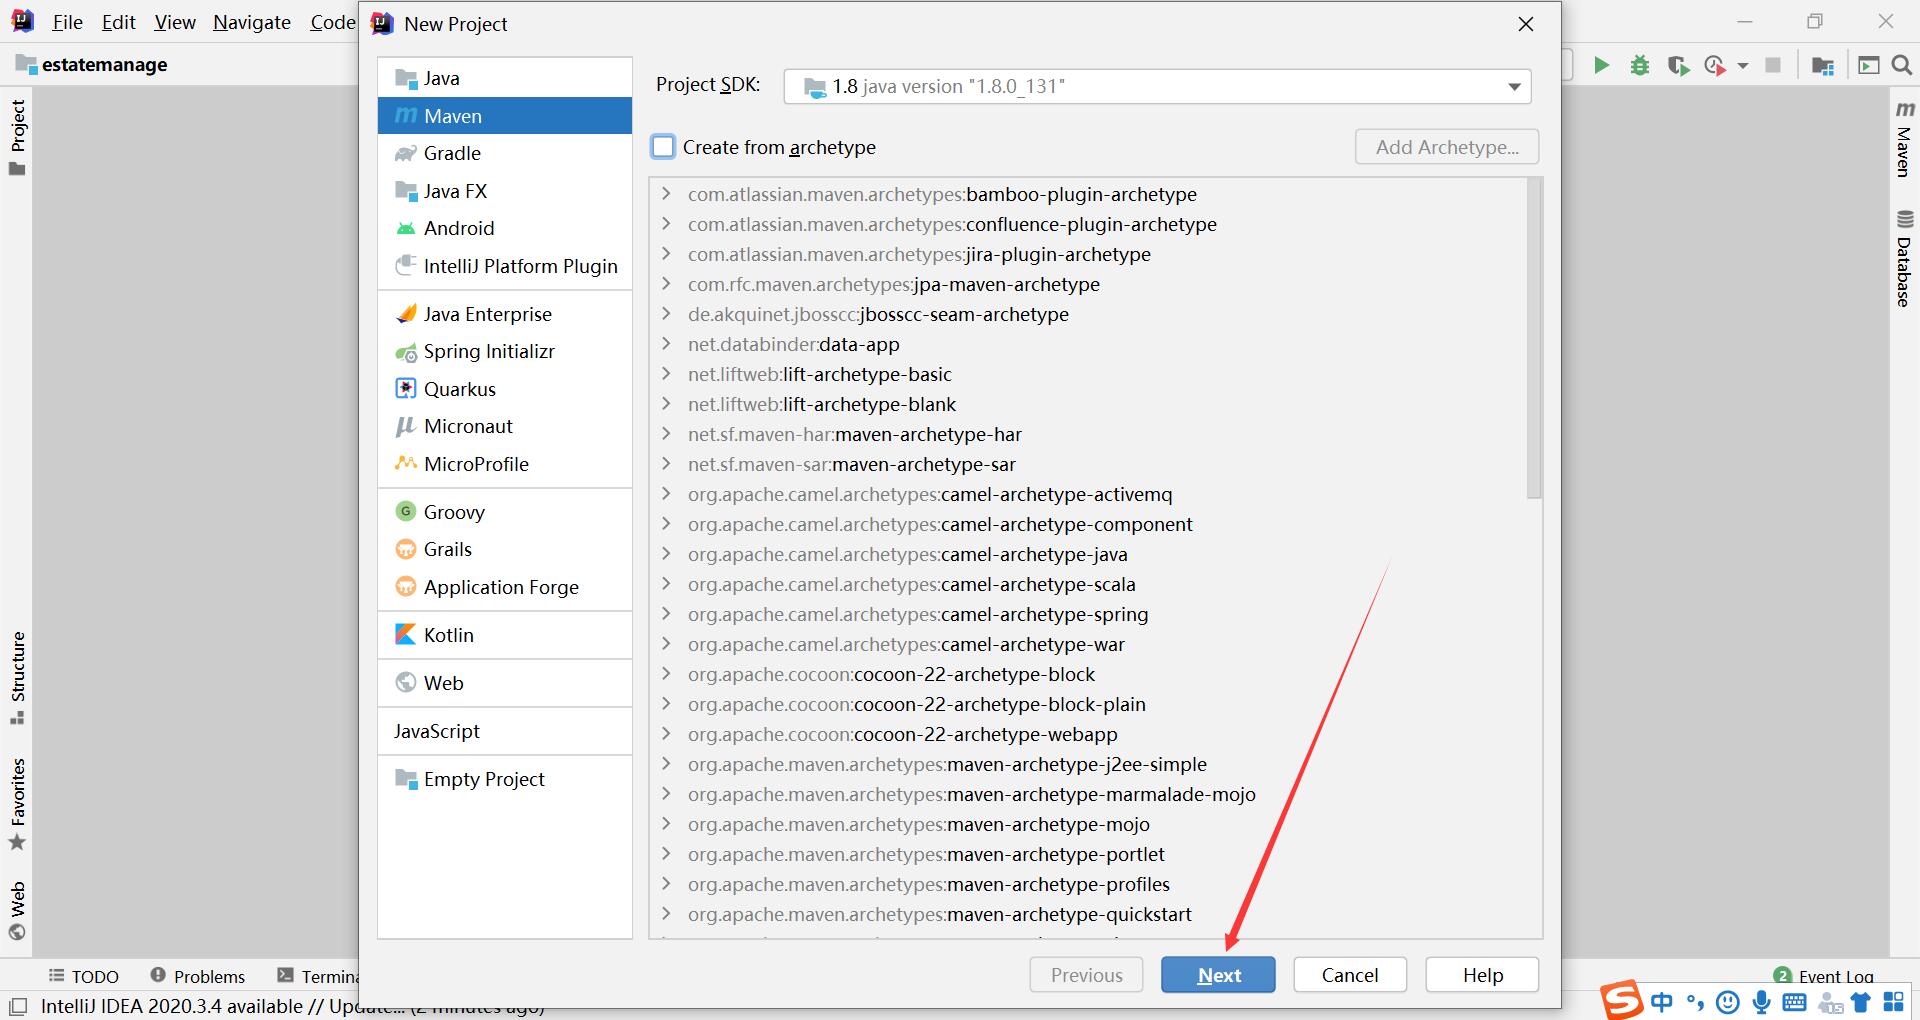
Task: Open the Structure side tool window
Action: coord(17,678)
